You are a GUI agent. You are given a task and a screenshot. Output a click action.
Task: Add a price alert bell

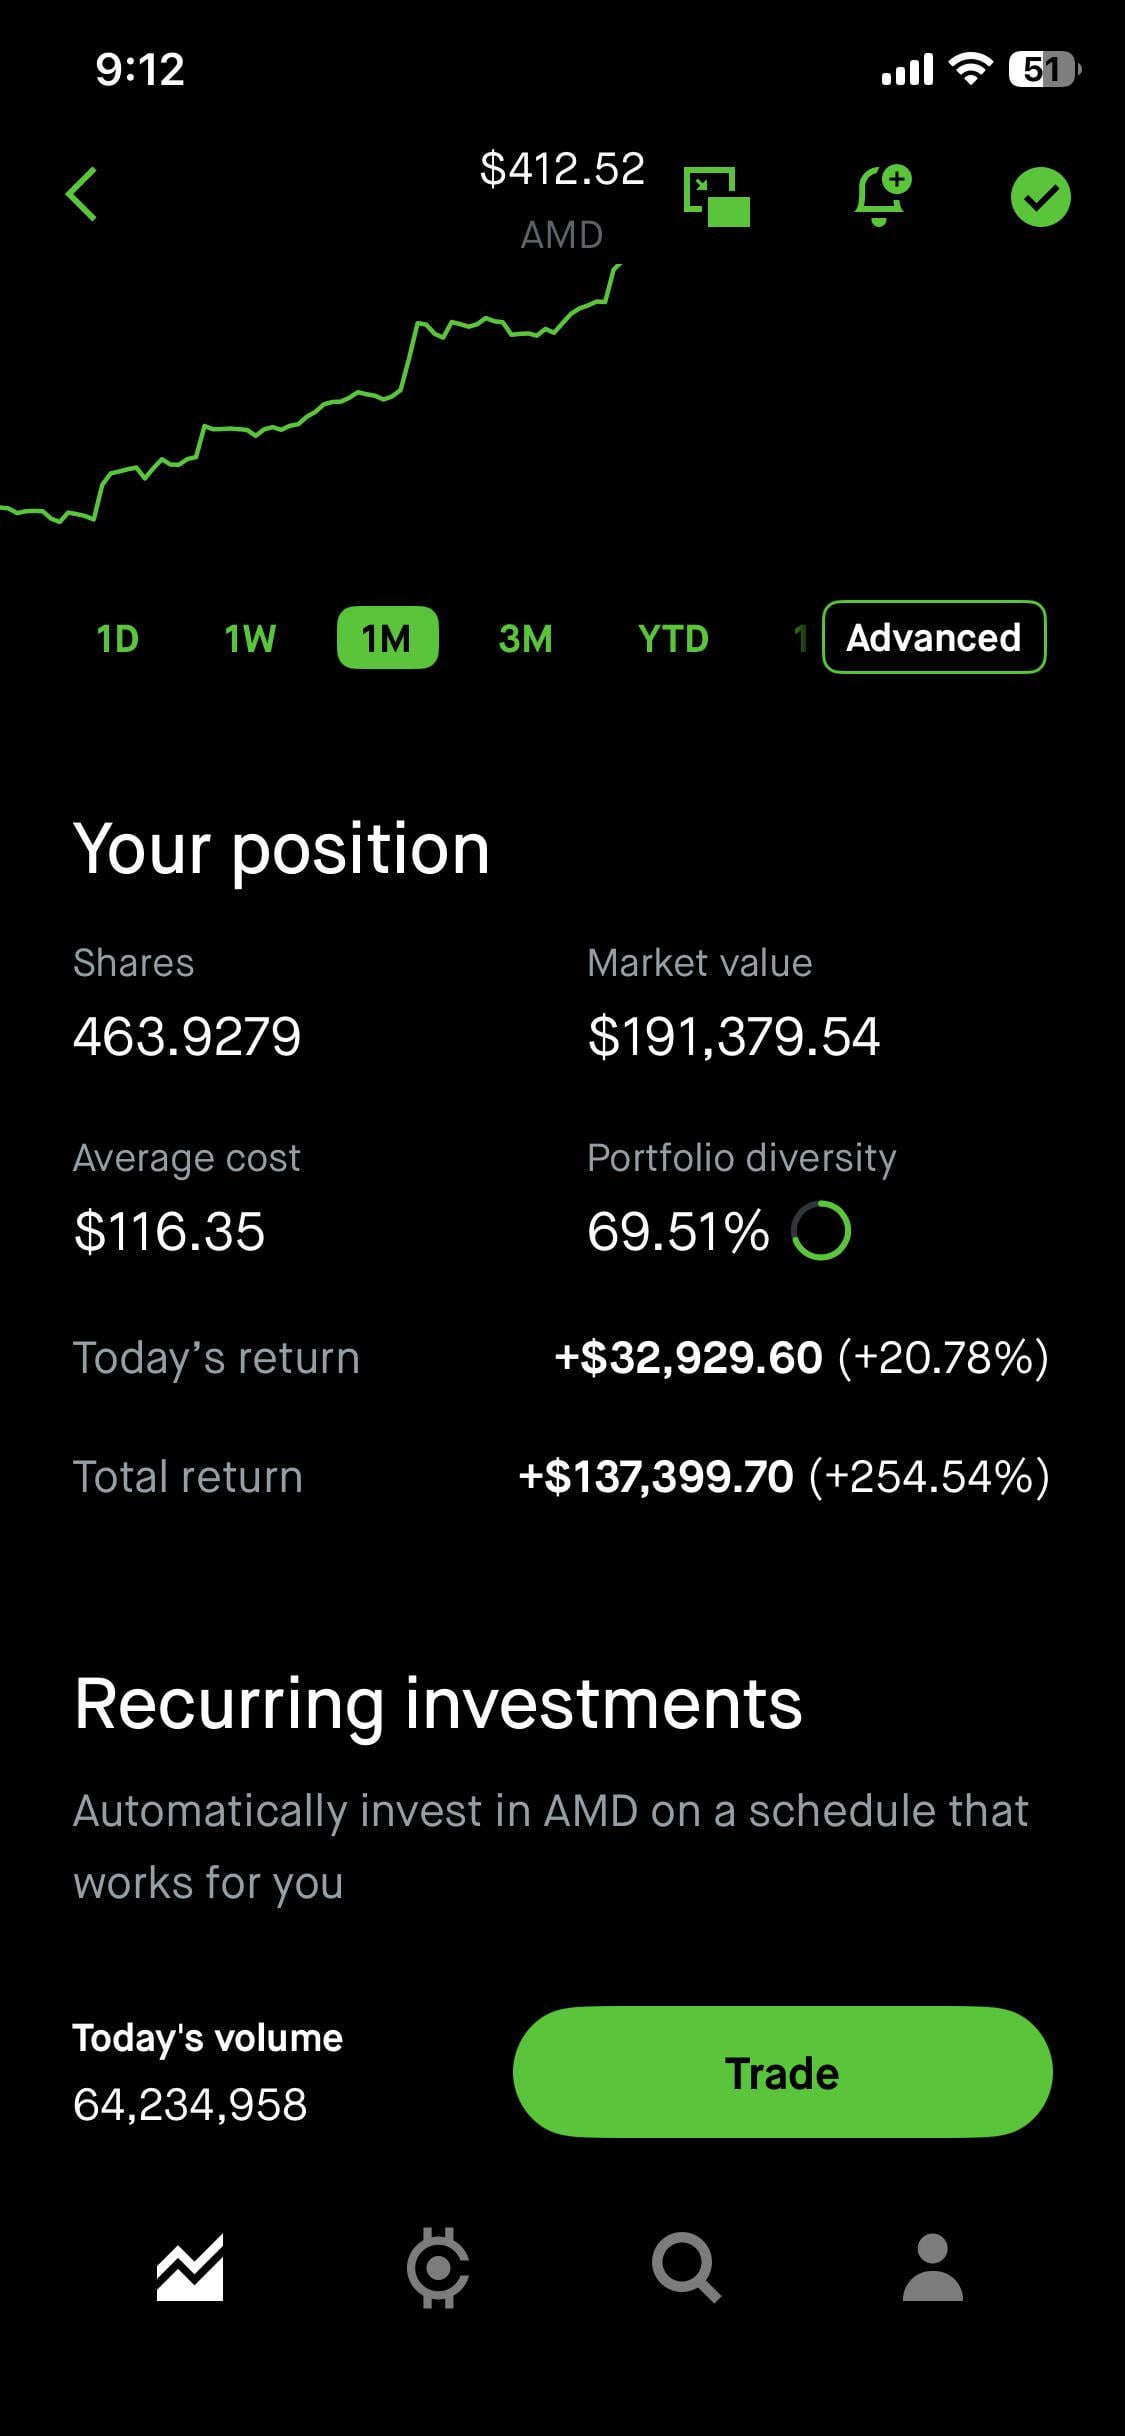point(883,195)
